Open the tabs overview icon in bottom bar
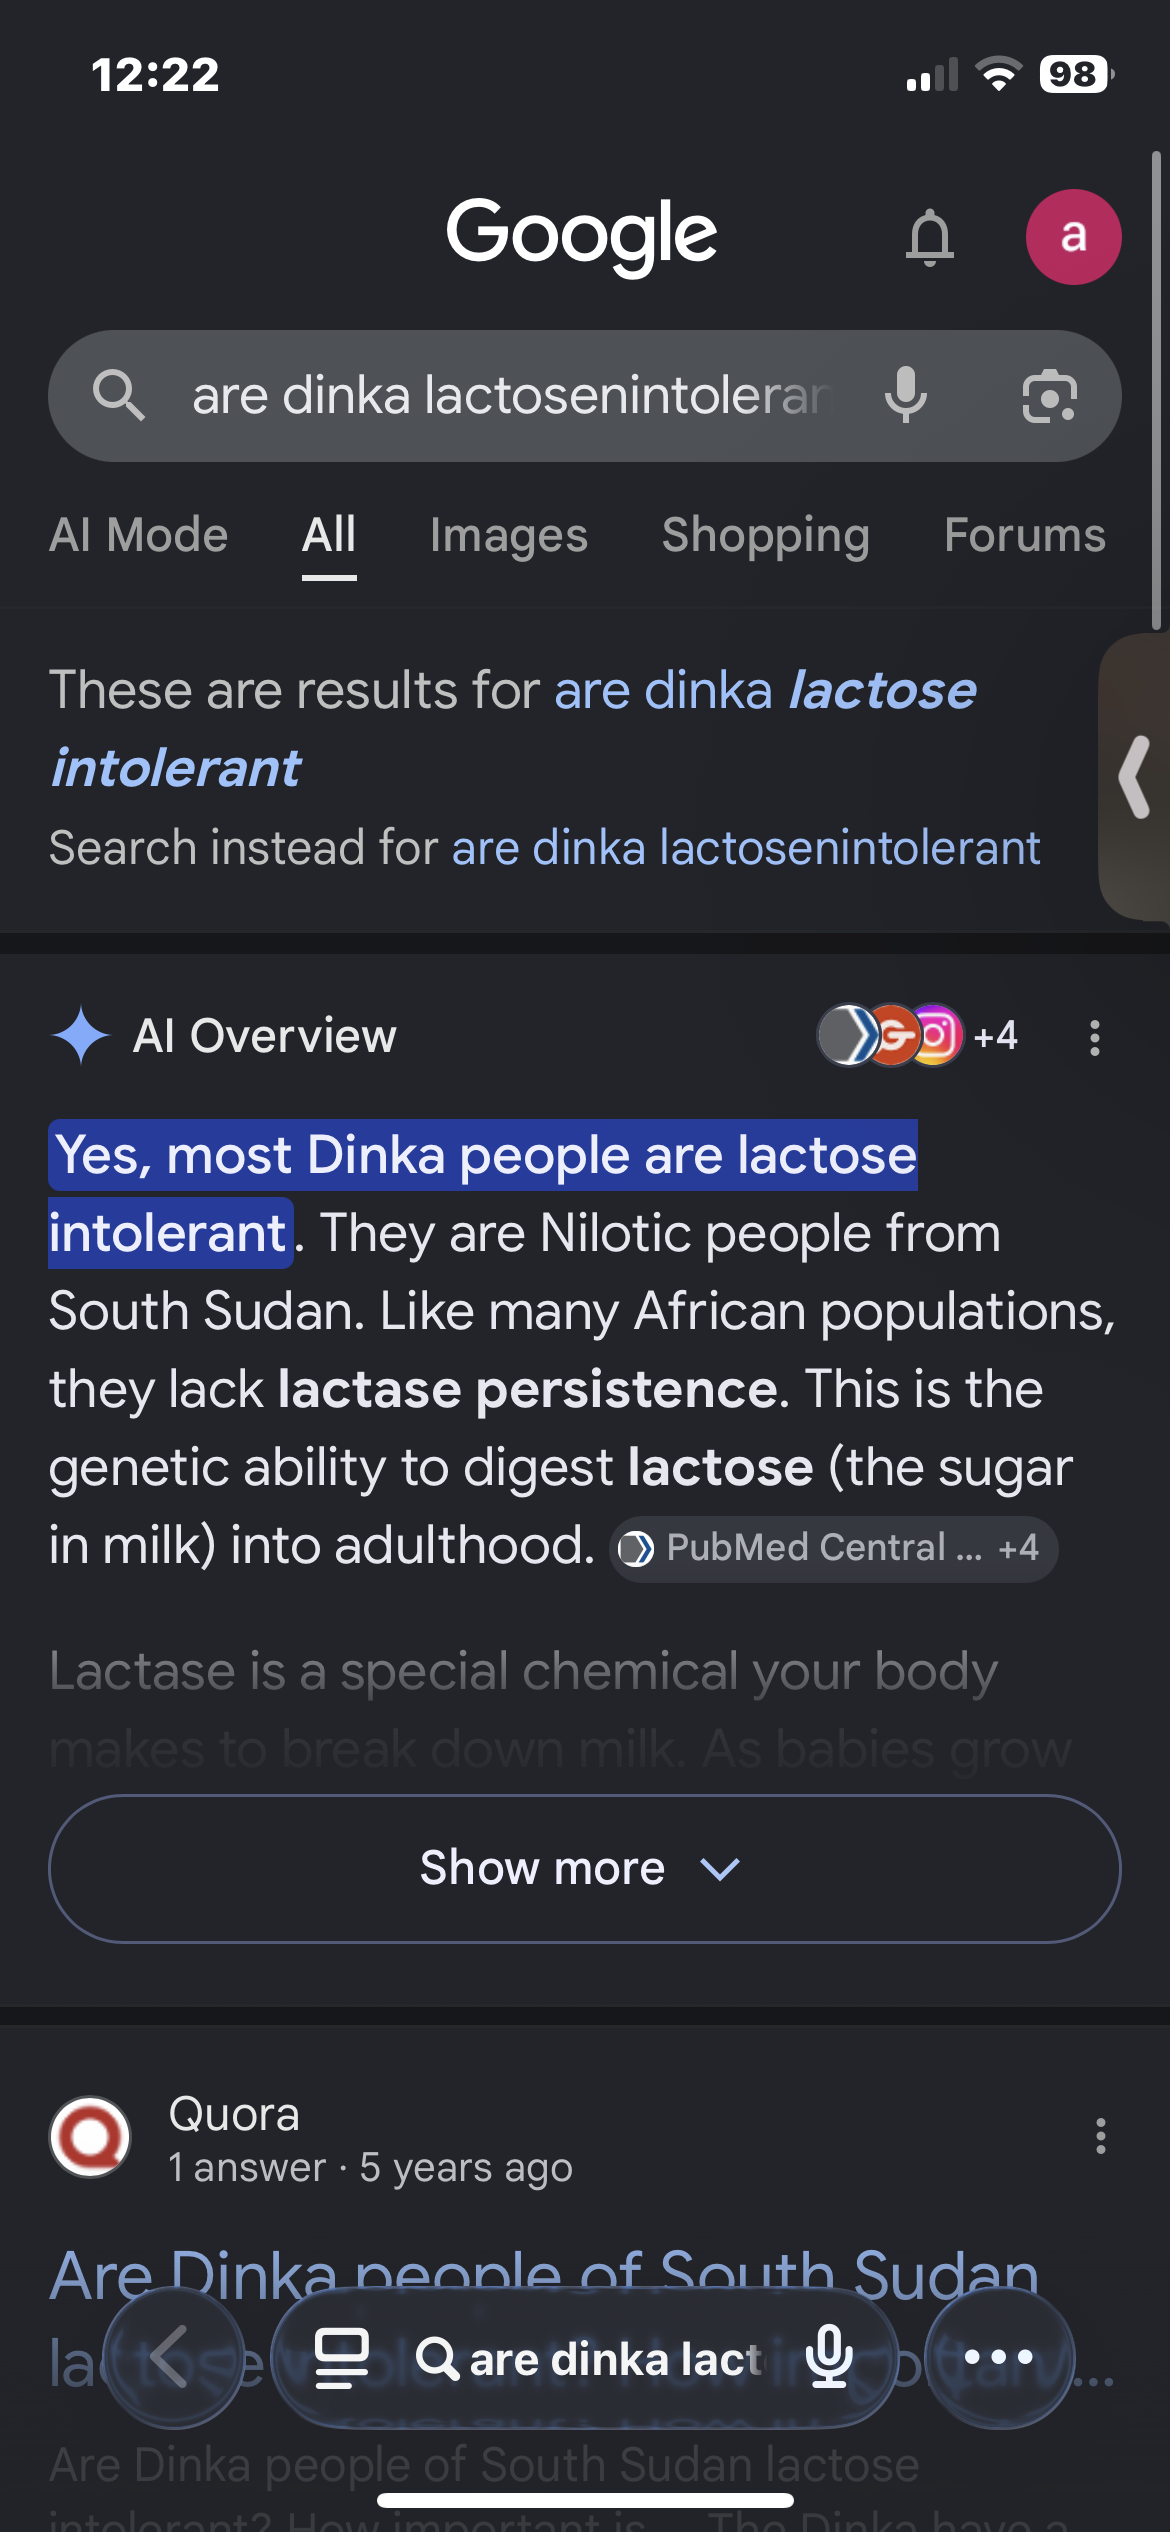 coord(342,2358)
